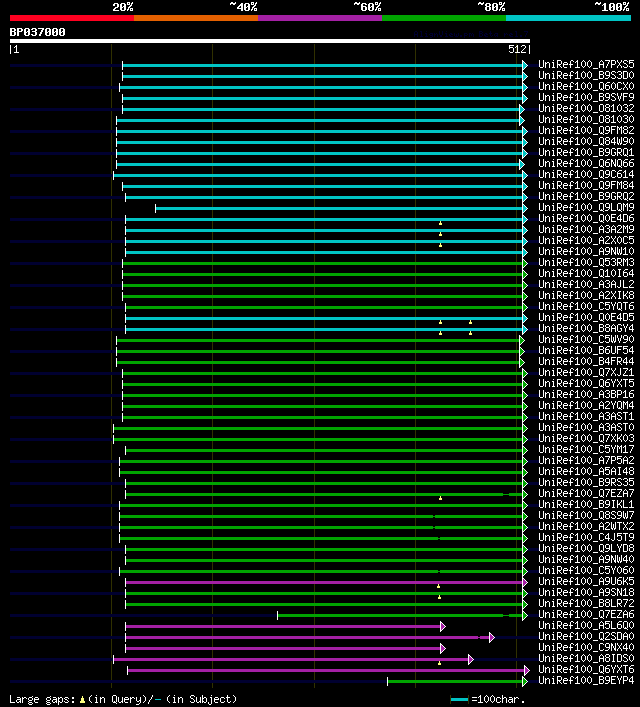Viewport: 640px width, 707px height.
Task: Click the arrowhead ending the UniRef100_Q2SDA0 bar
Action: pos(492,638)
